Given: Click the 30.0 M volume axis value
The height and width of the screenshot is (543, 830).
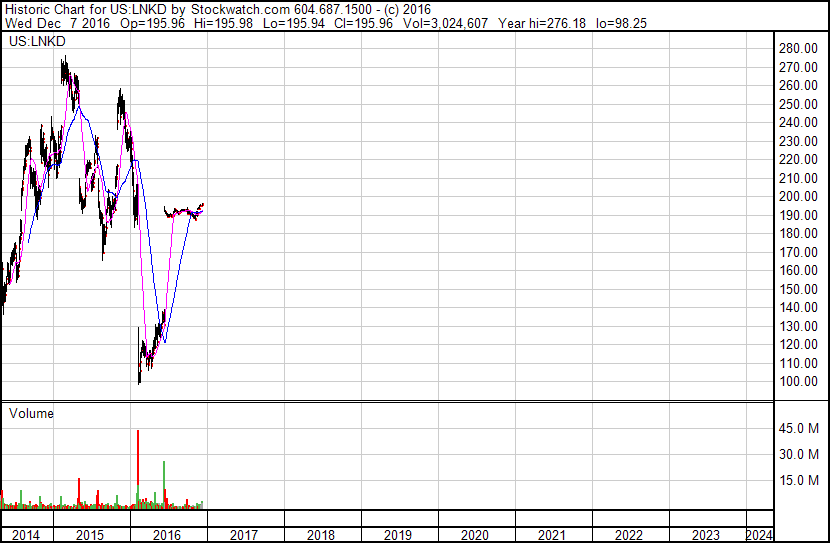Looking at the screenshot, I should (799, 454).
